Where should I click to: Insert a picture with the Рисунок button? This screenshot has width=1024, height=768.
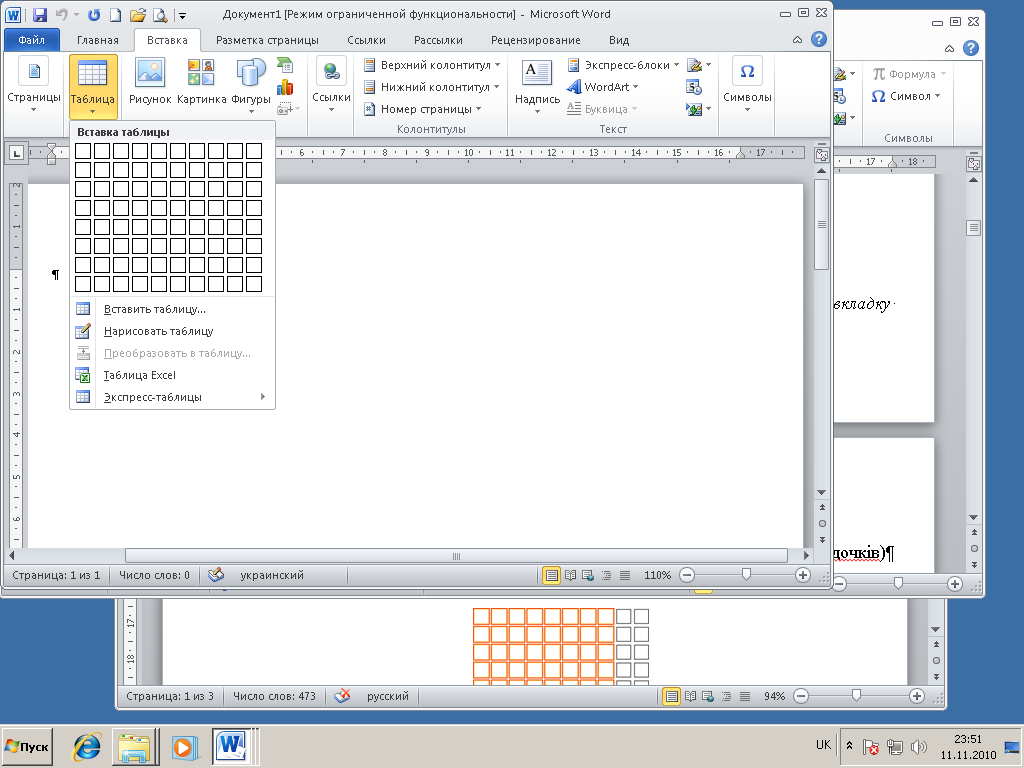150,82
